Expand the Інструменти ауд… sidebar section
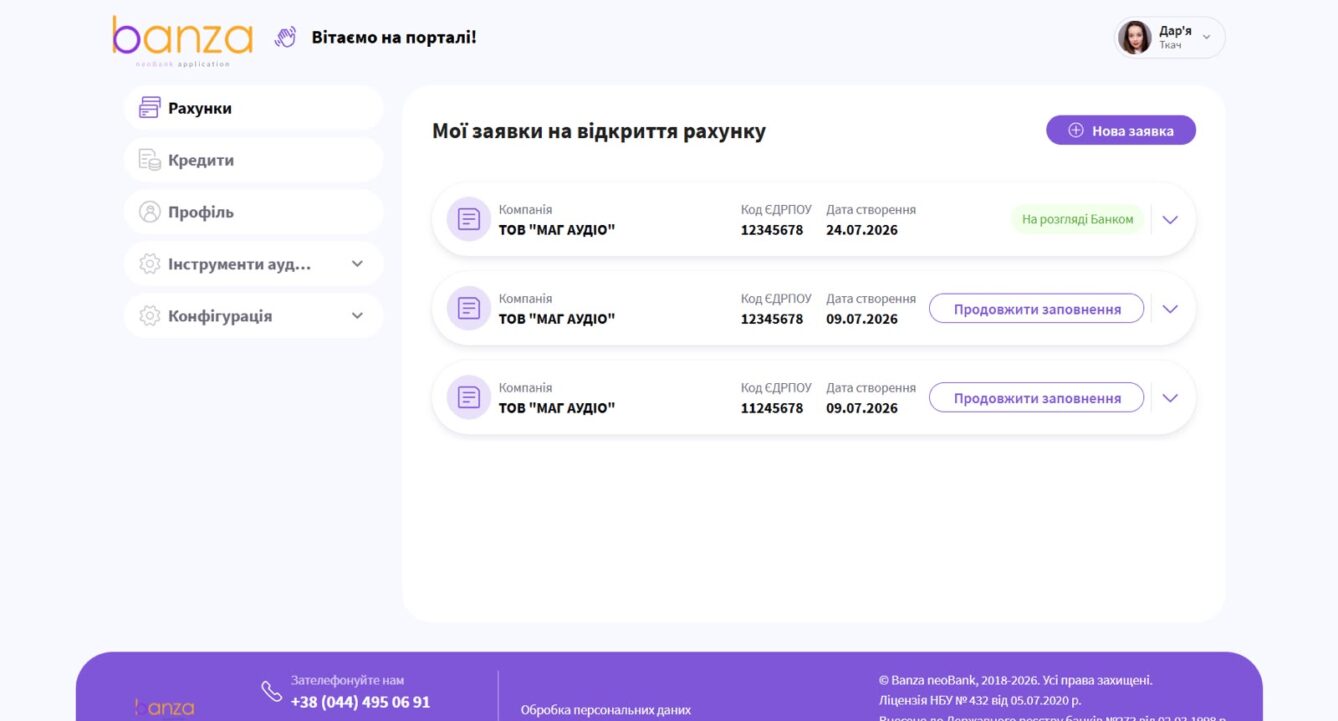This screenshot has height=721, width=1338. 357,264
